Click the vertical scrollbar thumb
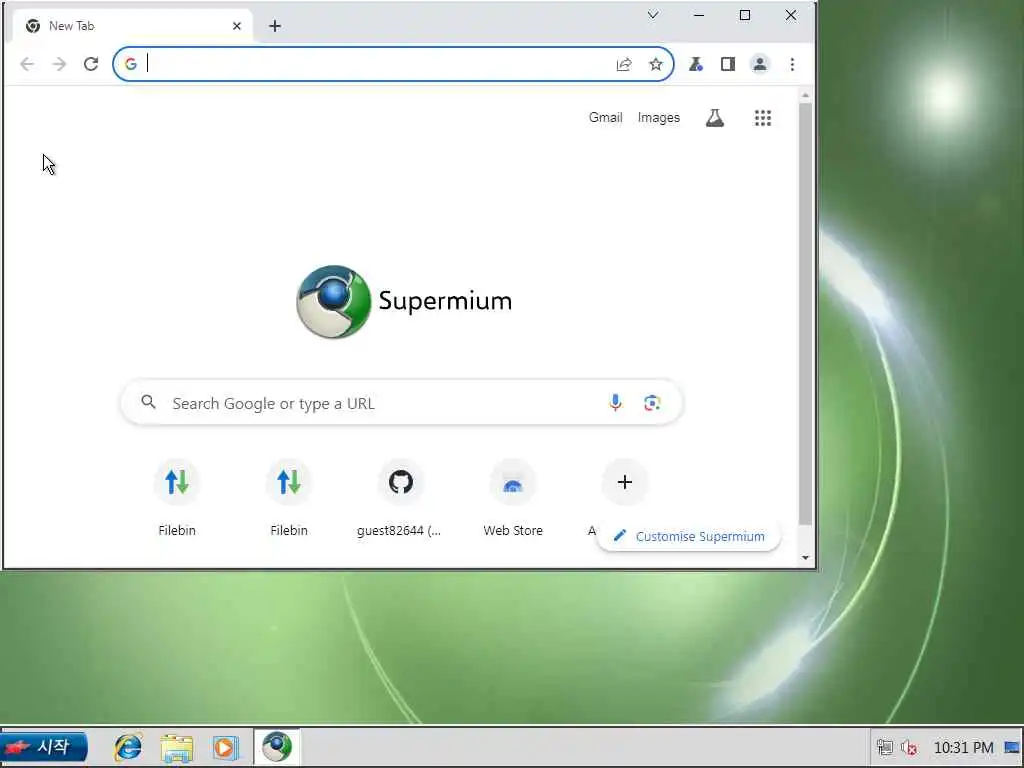Screen dimensions: 1024x768 click(x=805, y=313)
